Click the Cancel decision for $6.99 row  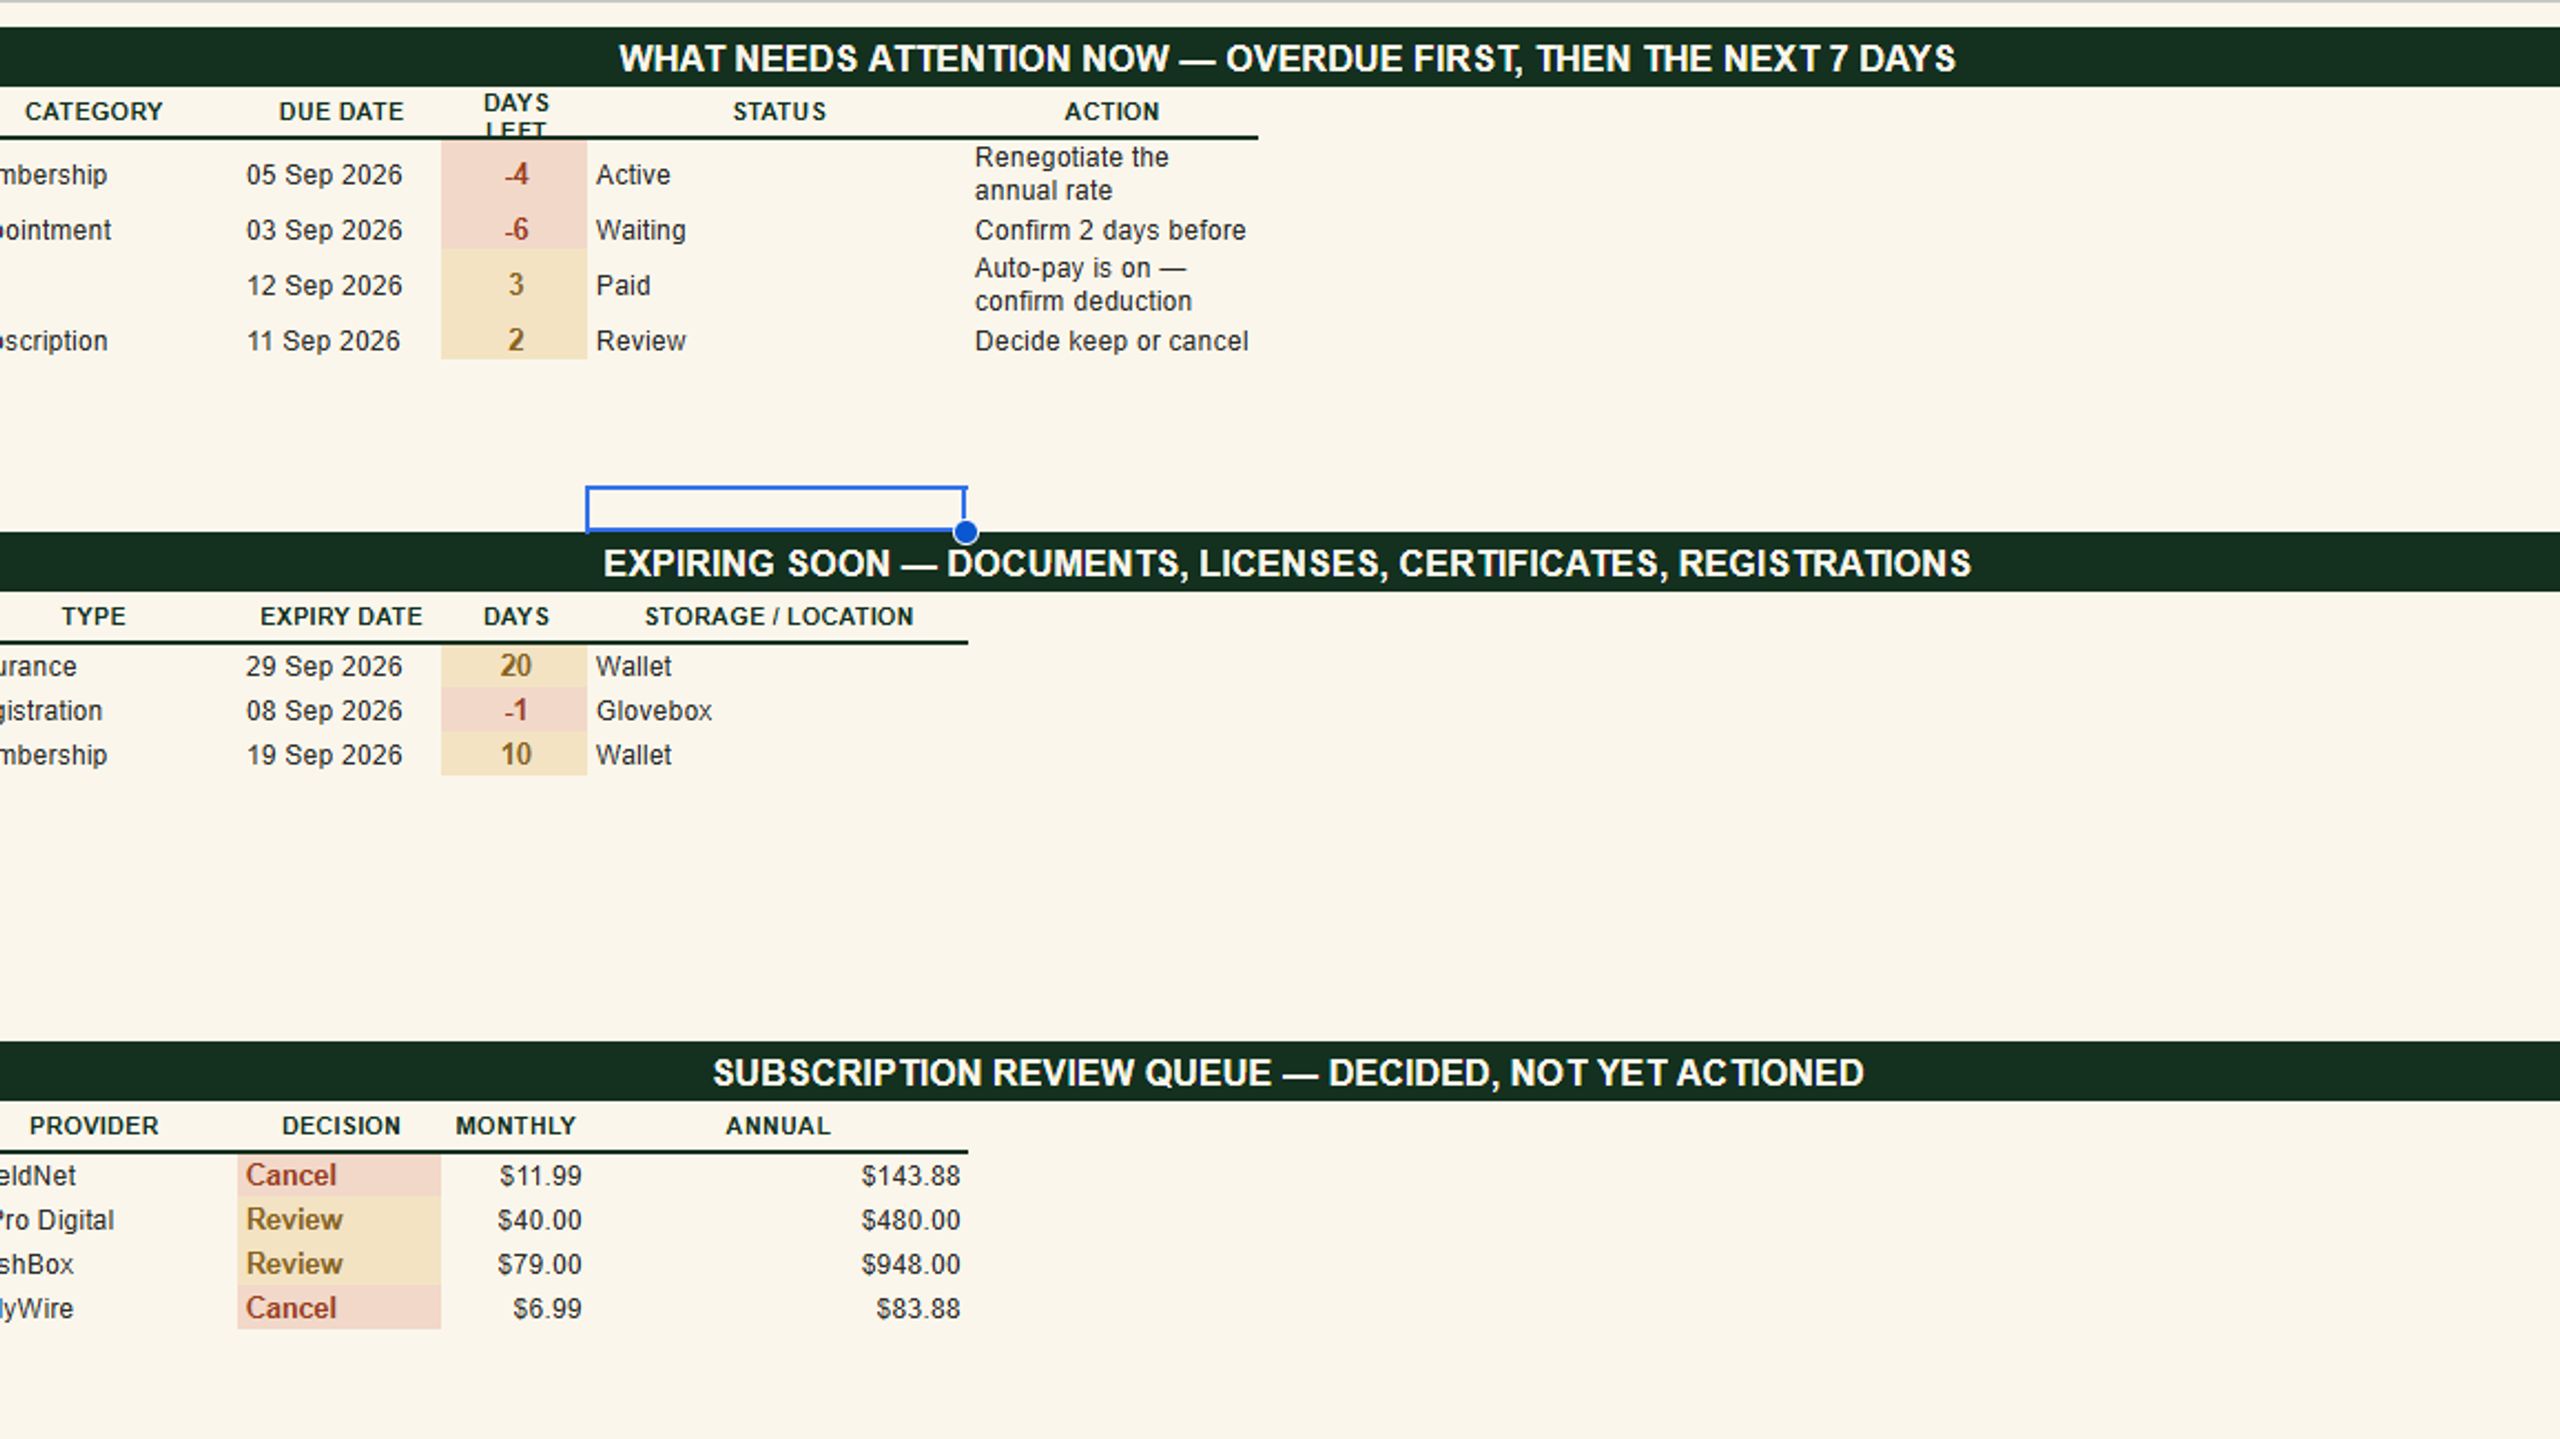(339, 1308)
